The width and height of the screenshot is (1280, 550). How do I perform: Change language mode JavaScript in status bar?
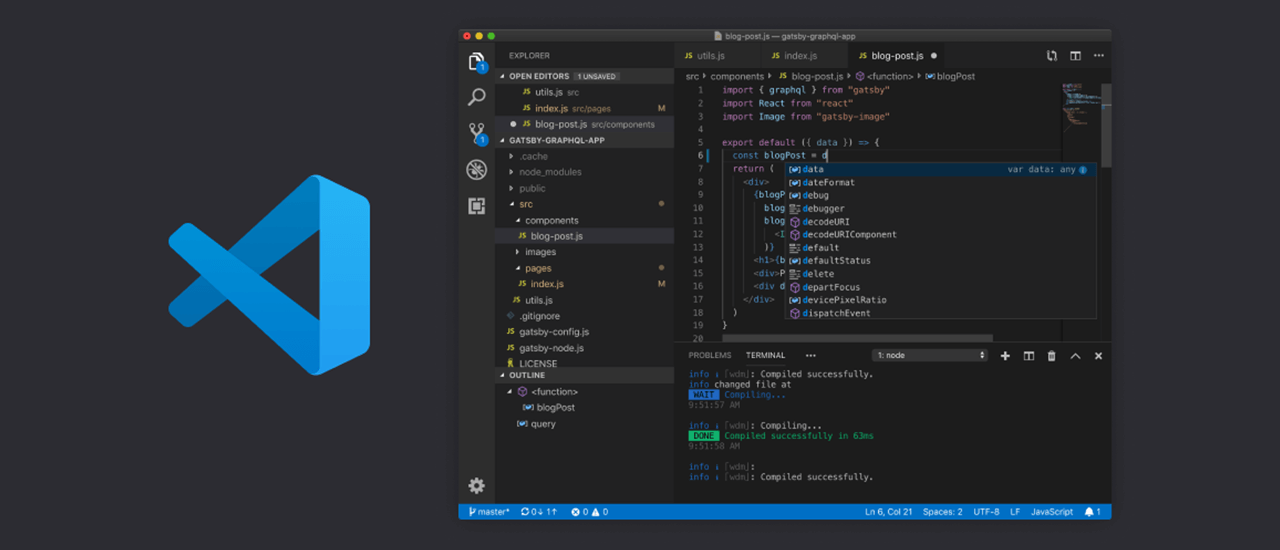(x=1052, y=512)
